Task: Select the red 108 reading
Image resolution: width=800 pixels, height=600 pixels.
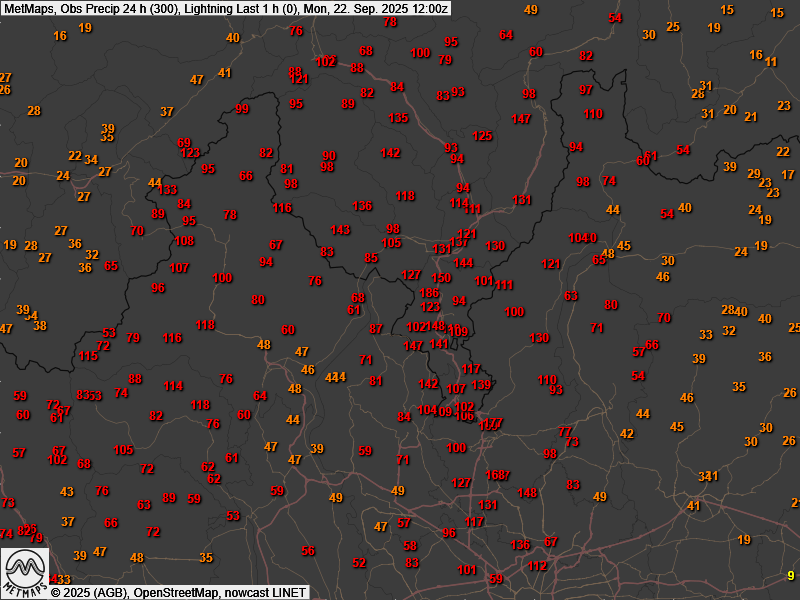Action: 184,241
